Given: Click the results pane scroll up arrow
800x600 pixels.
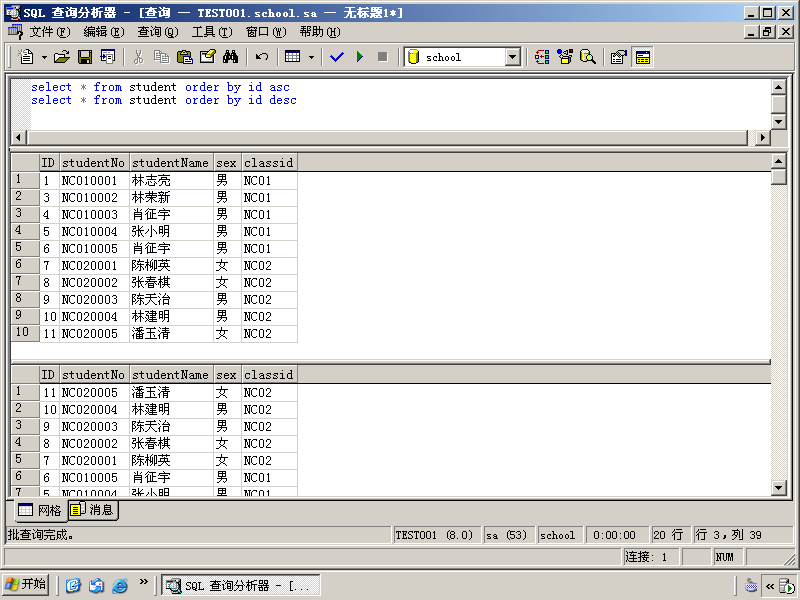Looking at the screenshot, I should tap(778, 162).
